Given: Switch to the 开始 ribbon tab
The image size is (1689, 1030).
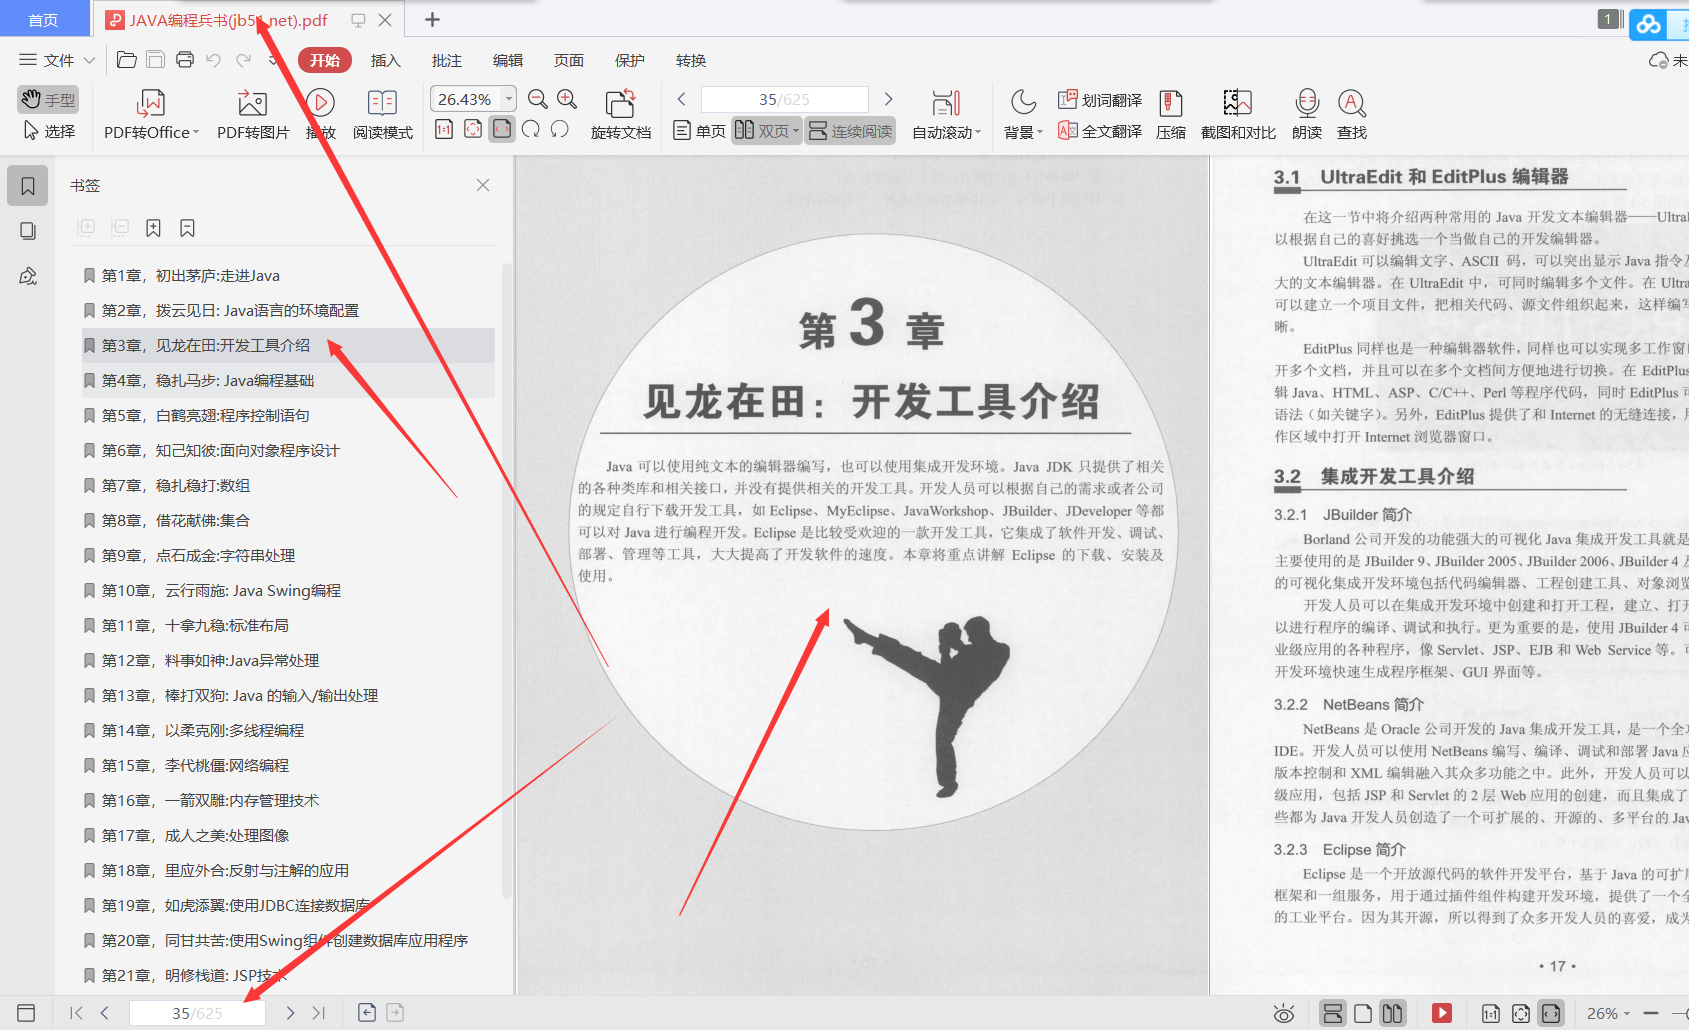Looking at the screenshot, I should point(325,60).
